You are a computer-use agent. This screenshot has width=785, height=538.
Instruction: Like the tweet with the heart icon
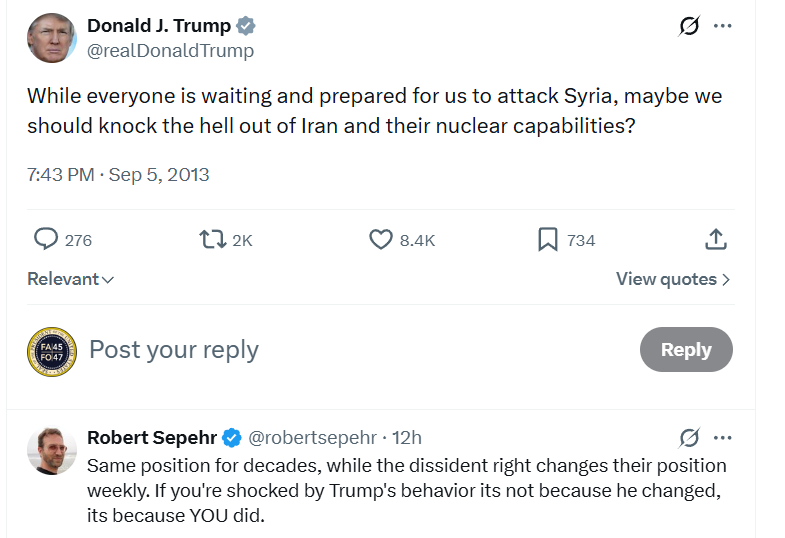pos(381,239)
